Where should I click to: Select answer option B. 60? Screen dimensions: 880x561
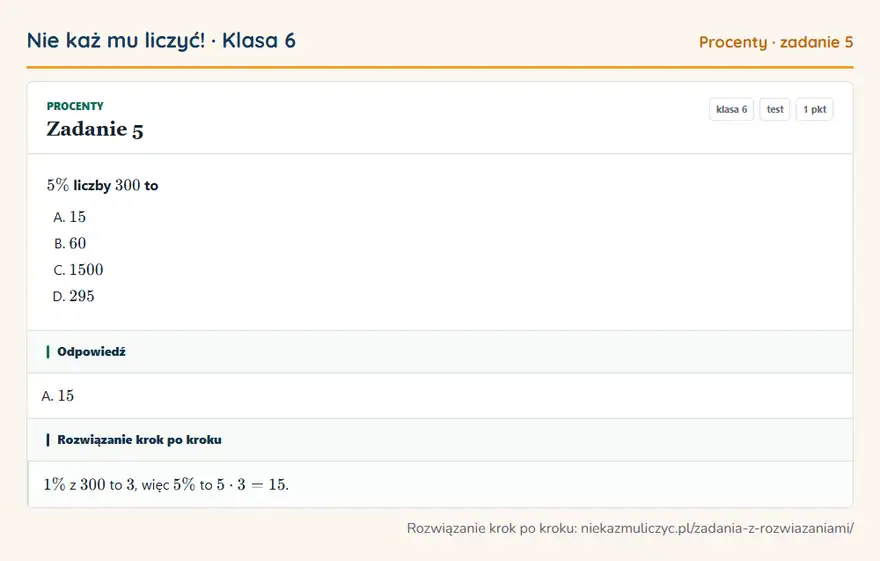coord(70,243)
